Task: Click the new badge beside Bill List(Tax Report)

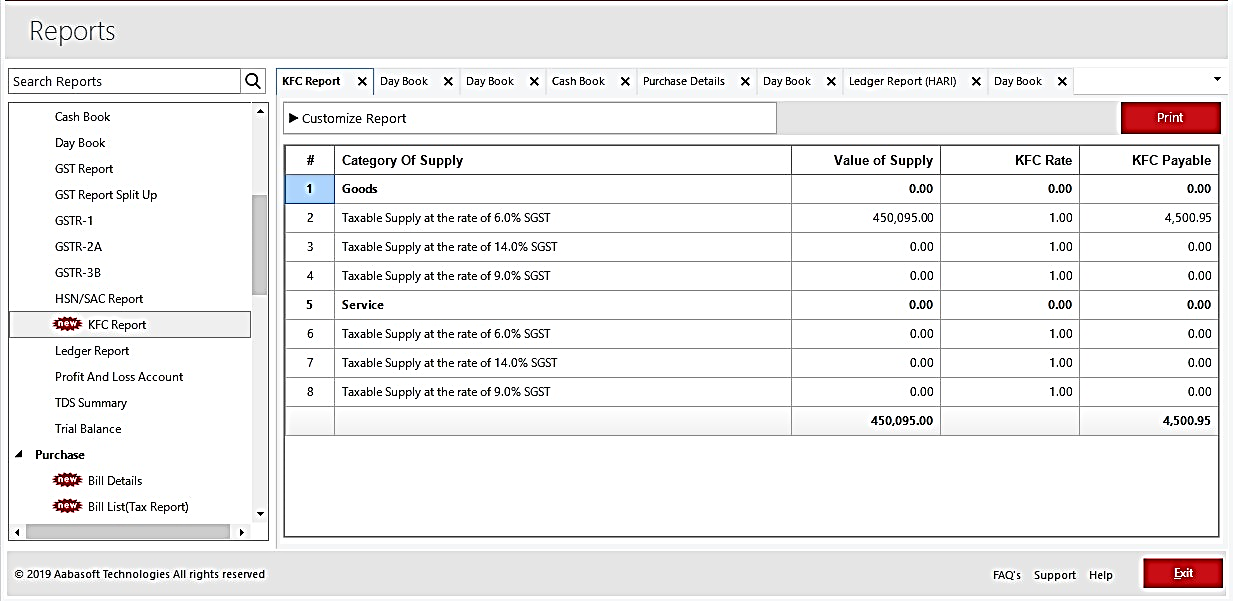Action: (67, 506)
